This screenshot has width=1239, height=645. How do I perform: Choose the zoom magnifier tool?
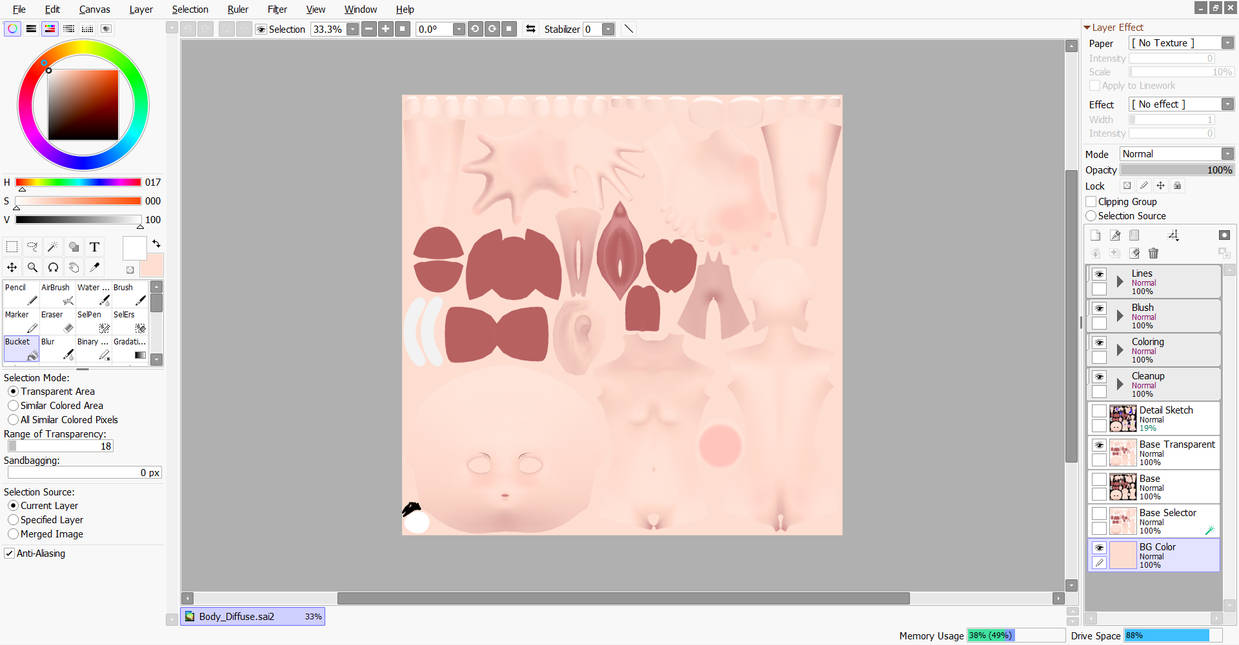pyautogui.click(x=32, y=267)
